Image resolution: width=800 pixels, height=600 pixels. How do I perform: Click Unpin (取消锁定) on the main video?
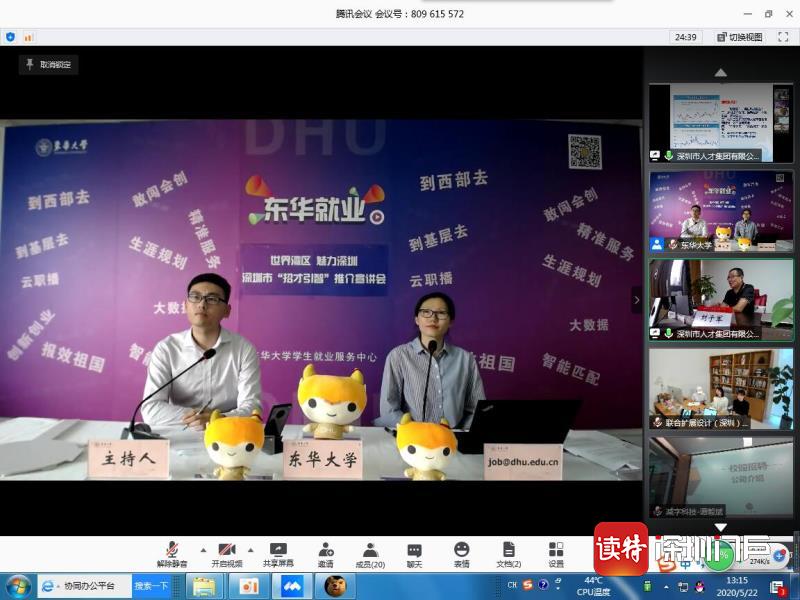(48, 64)
